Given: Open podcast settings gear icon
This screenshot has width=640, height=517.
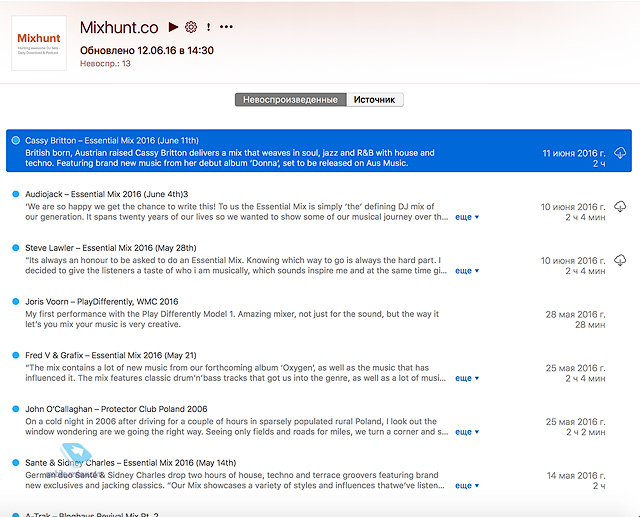Looking at the screenshot, I should click(191, 27).
